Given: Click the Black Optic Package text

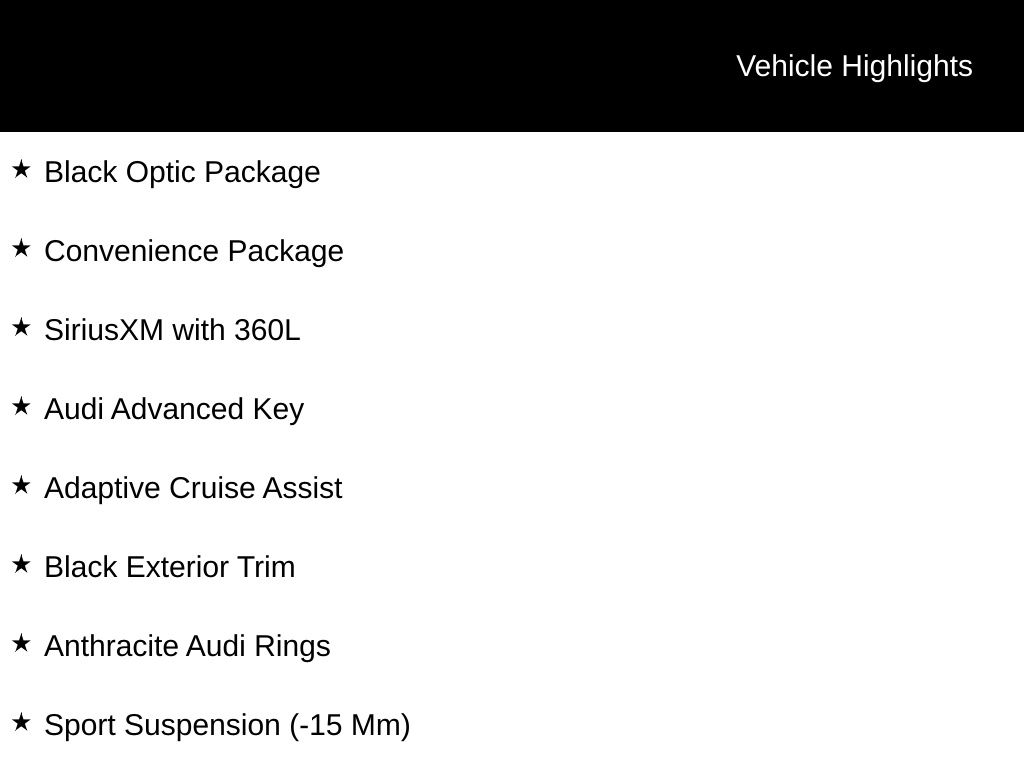Looking at the screenshot, I should pos(182,172).
